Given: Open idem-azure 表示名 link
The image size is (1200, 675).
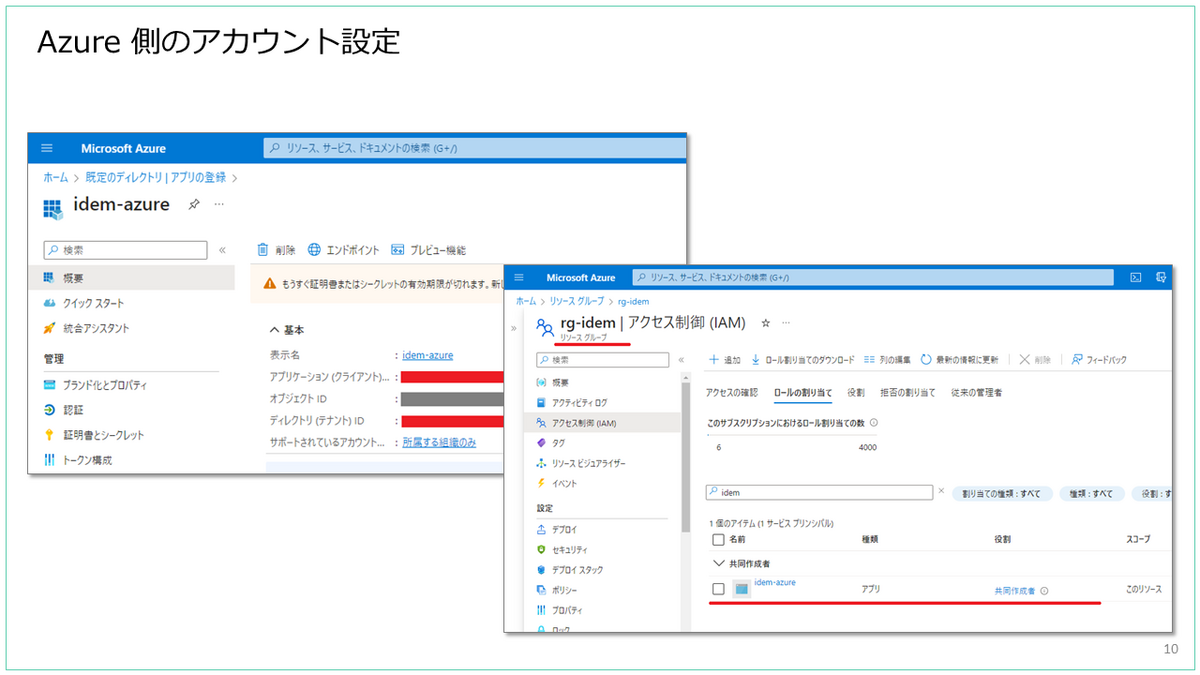Looking at the screenshot, I should point(428,355).
